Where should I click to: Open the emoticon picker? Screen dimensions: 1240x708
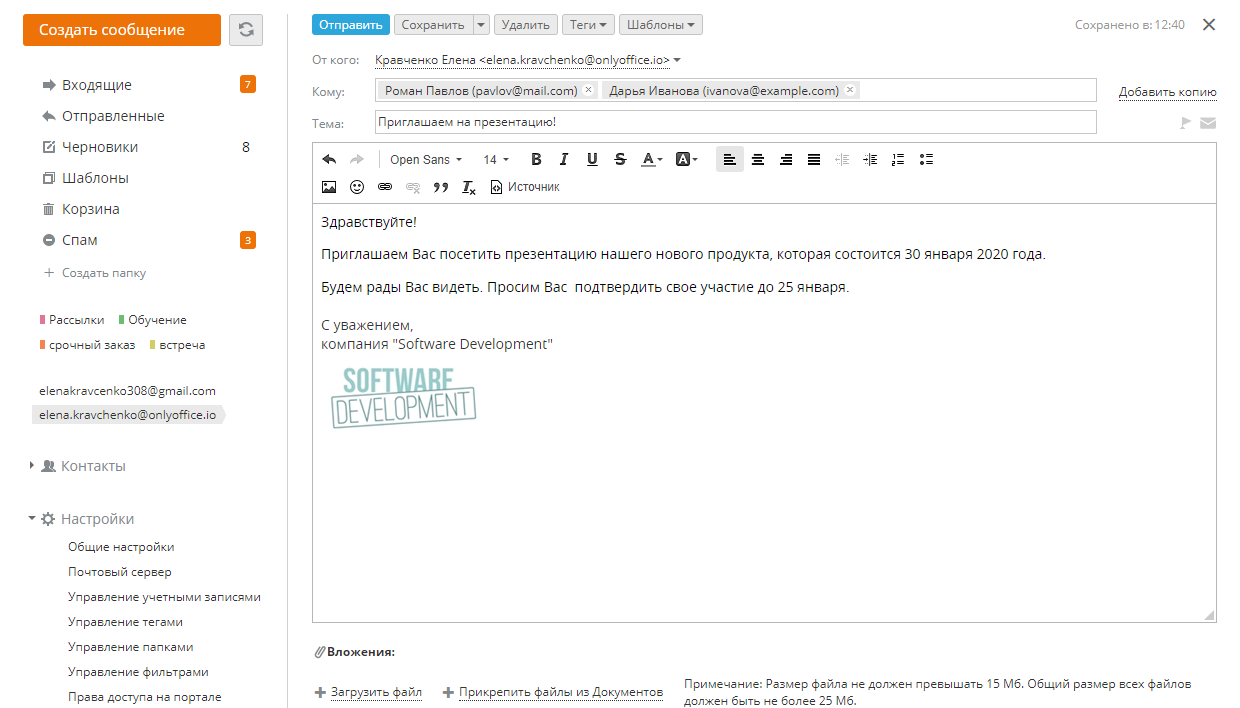[x=357, y=187]
